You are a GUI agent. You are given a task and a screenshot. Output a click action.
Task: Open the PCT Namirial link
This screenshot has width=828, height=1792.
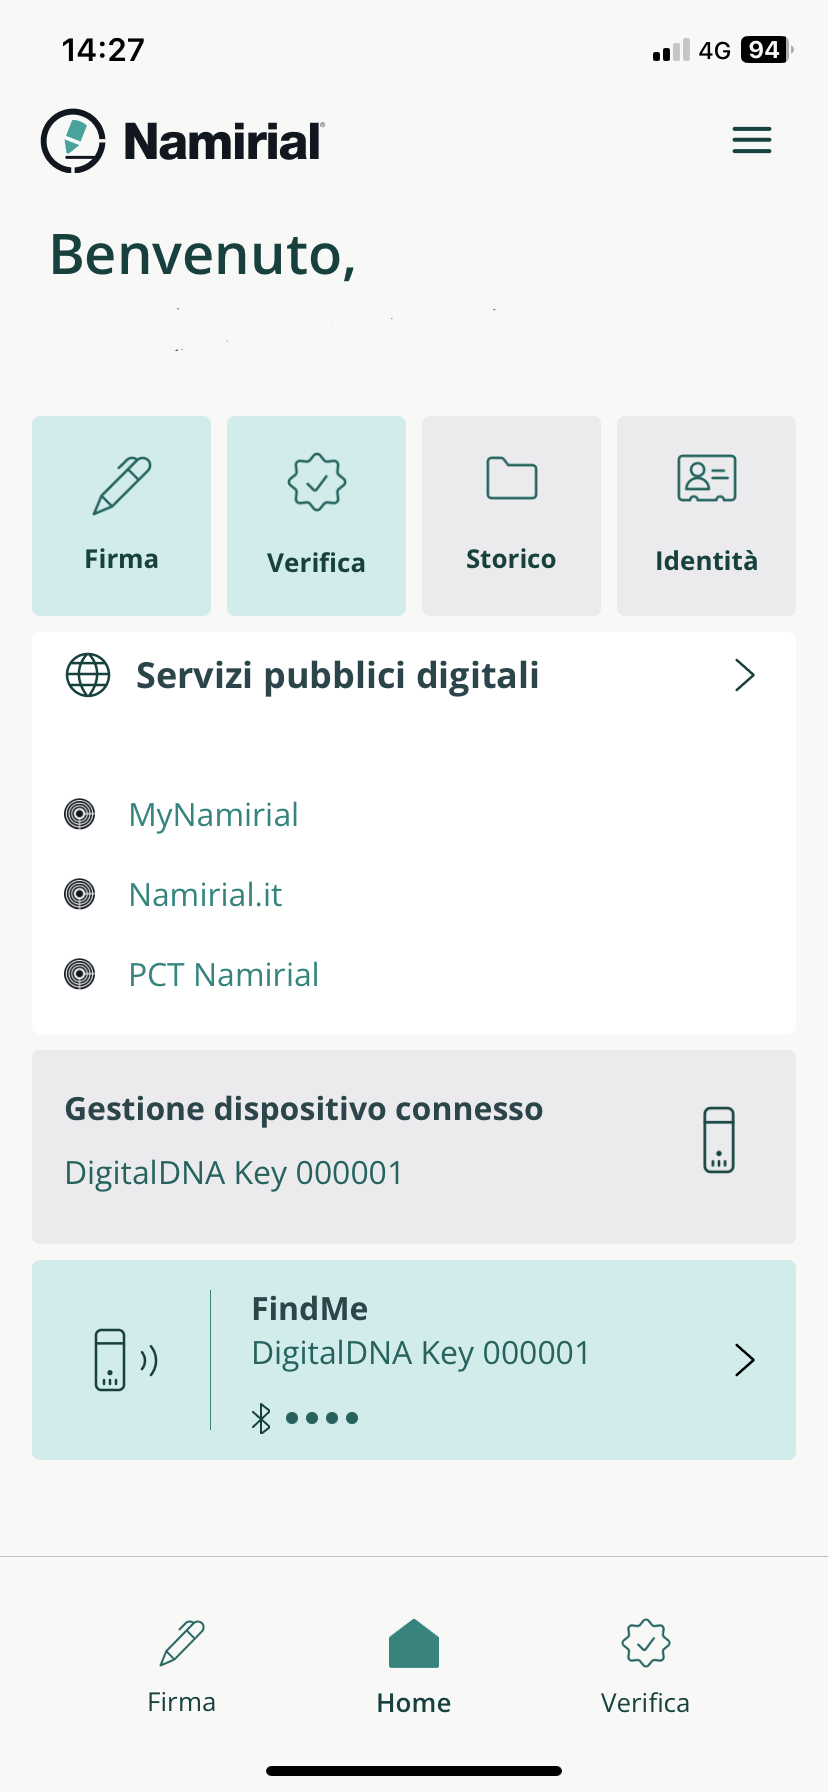pos(223,974)
